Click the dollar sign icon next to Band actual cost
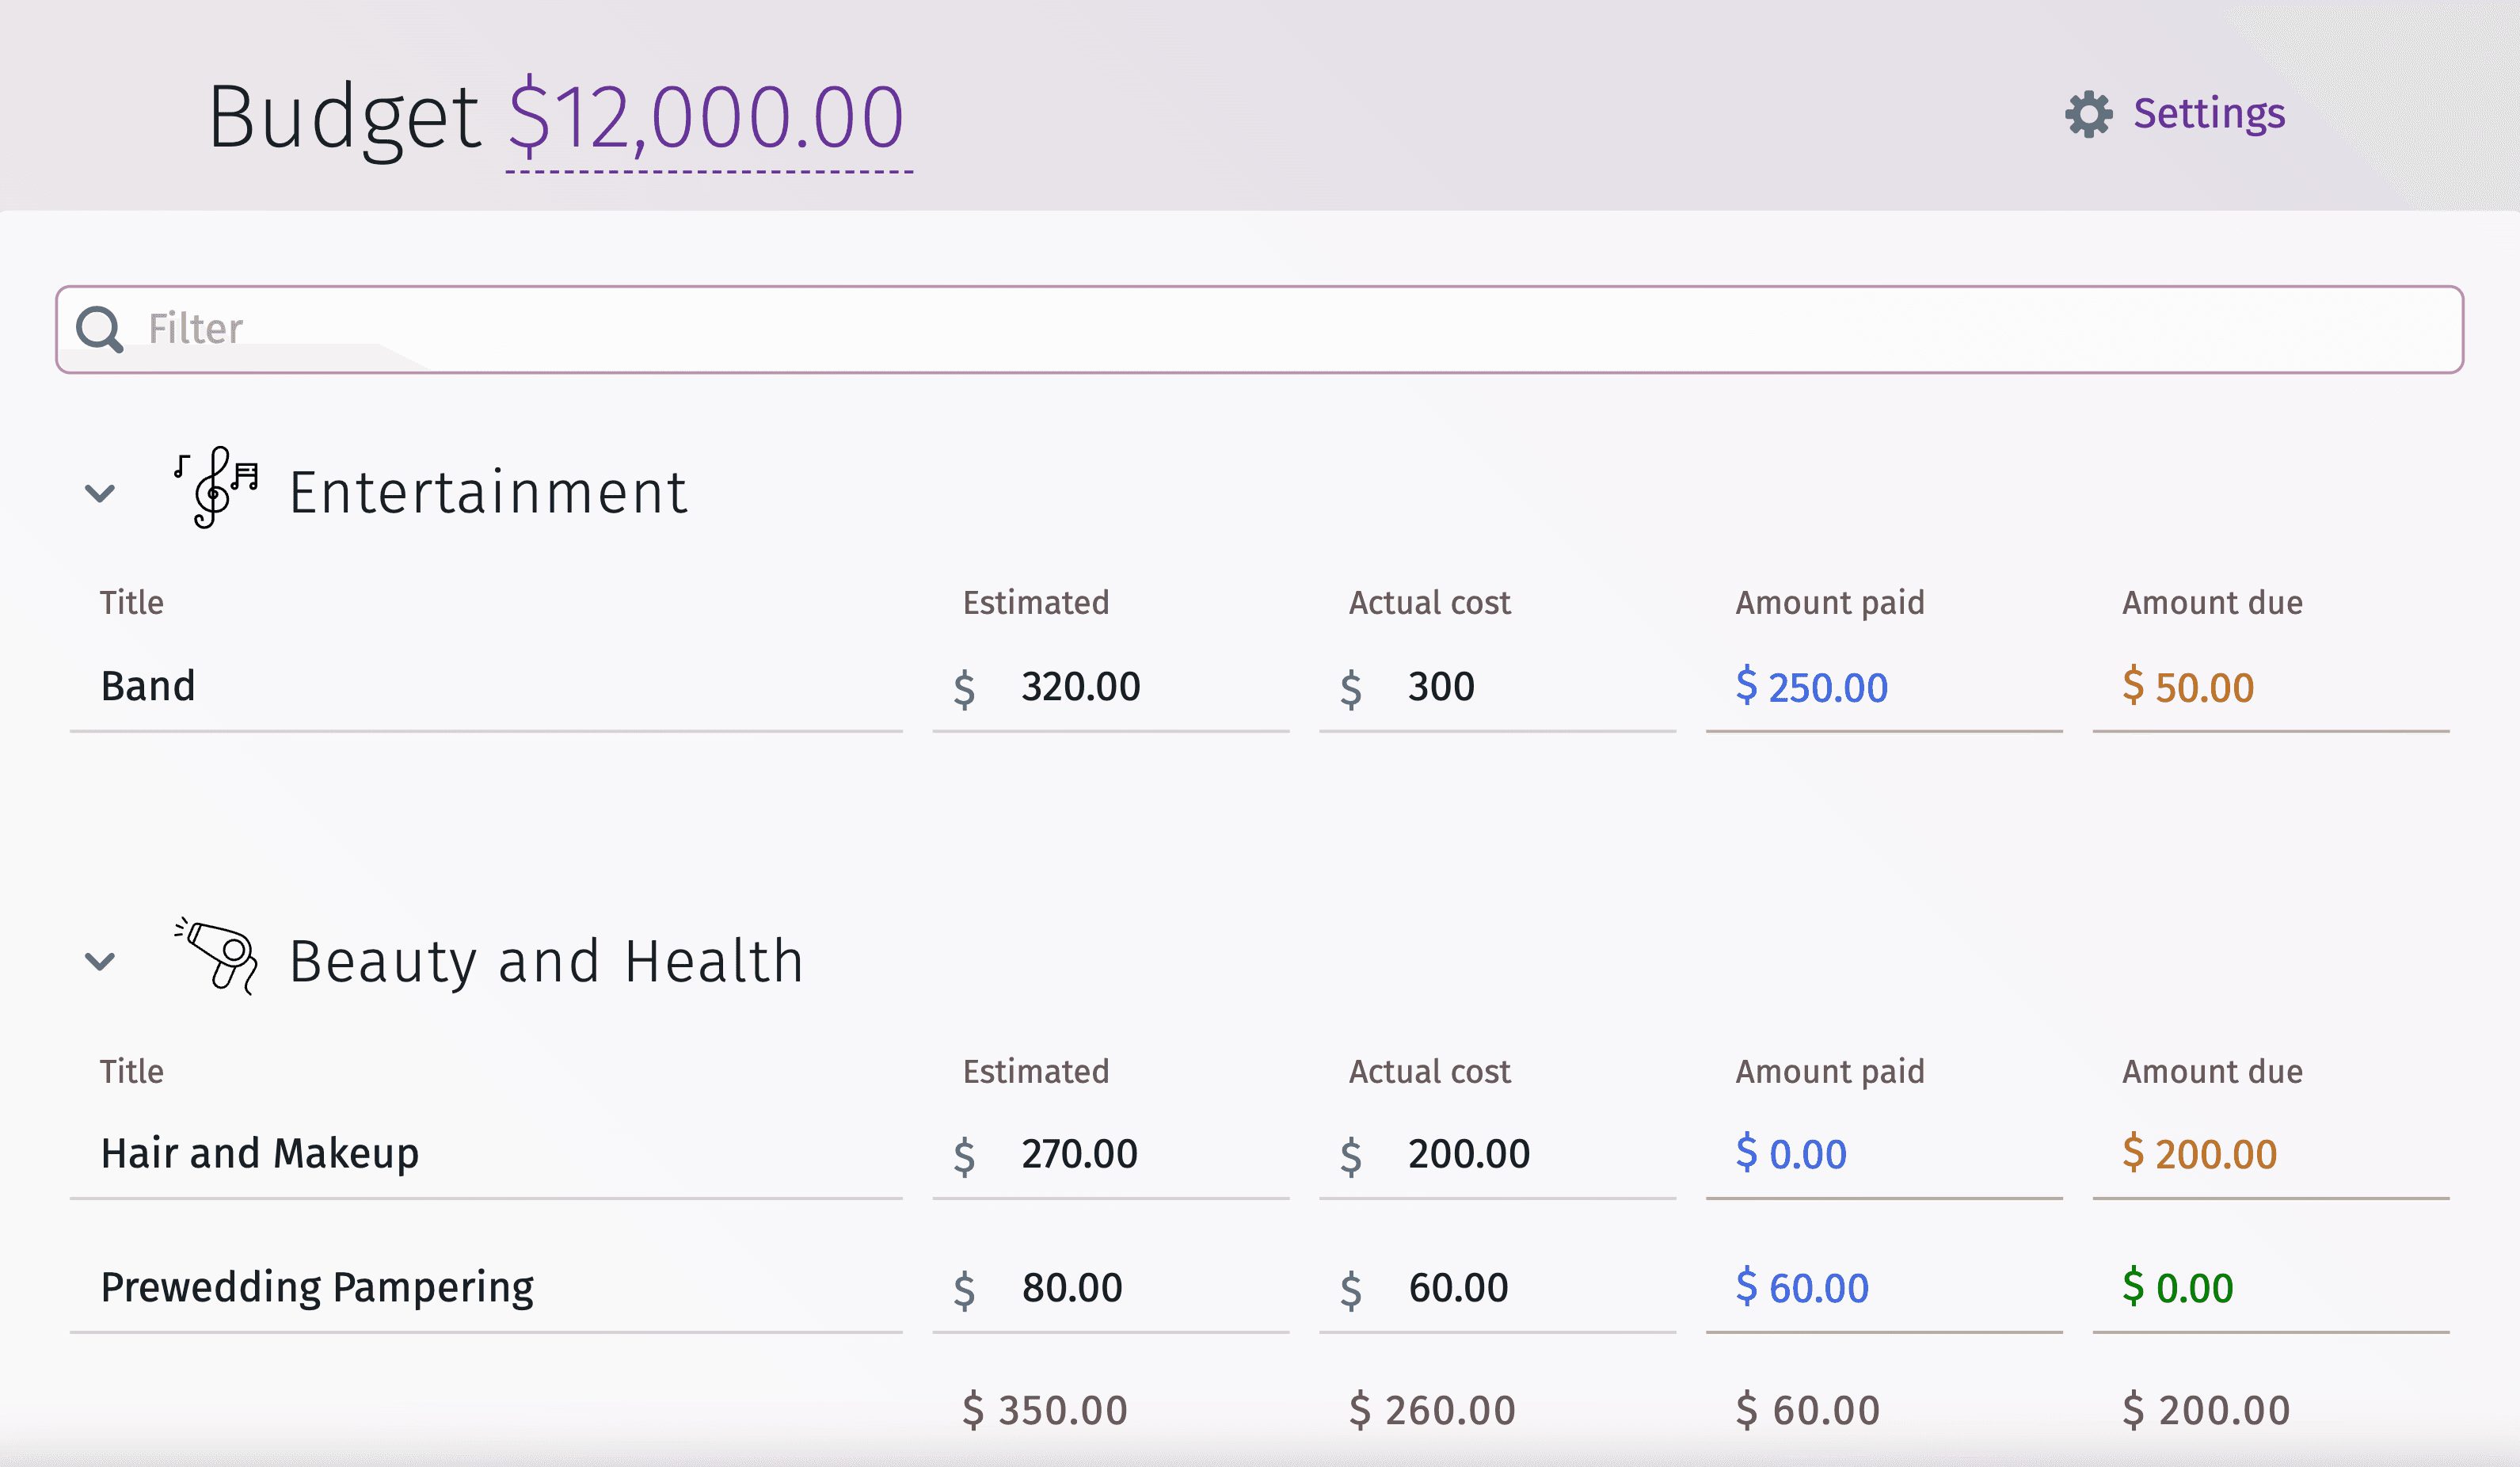 1354,684
